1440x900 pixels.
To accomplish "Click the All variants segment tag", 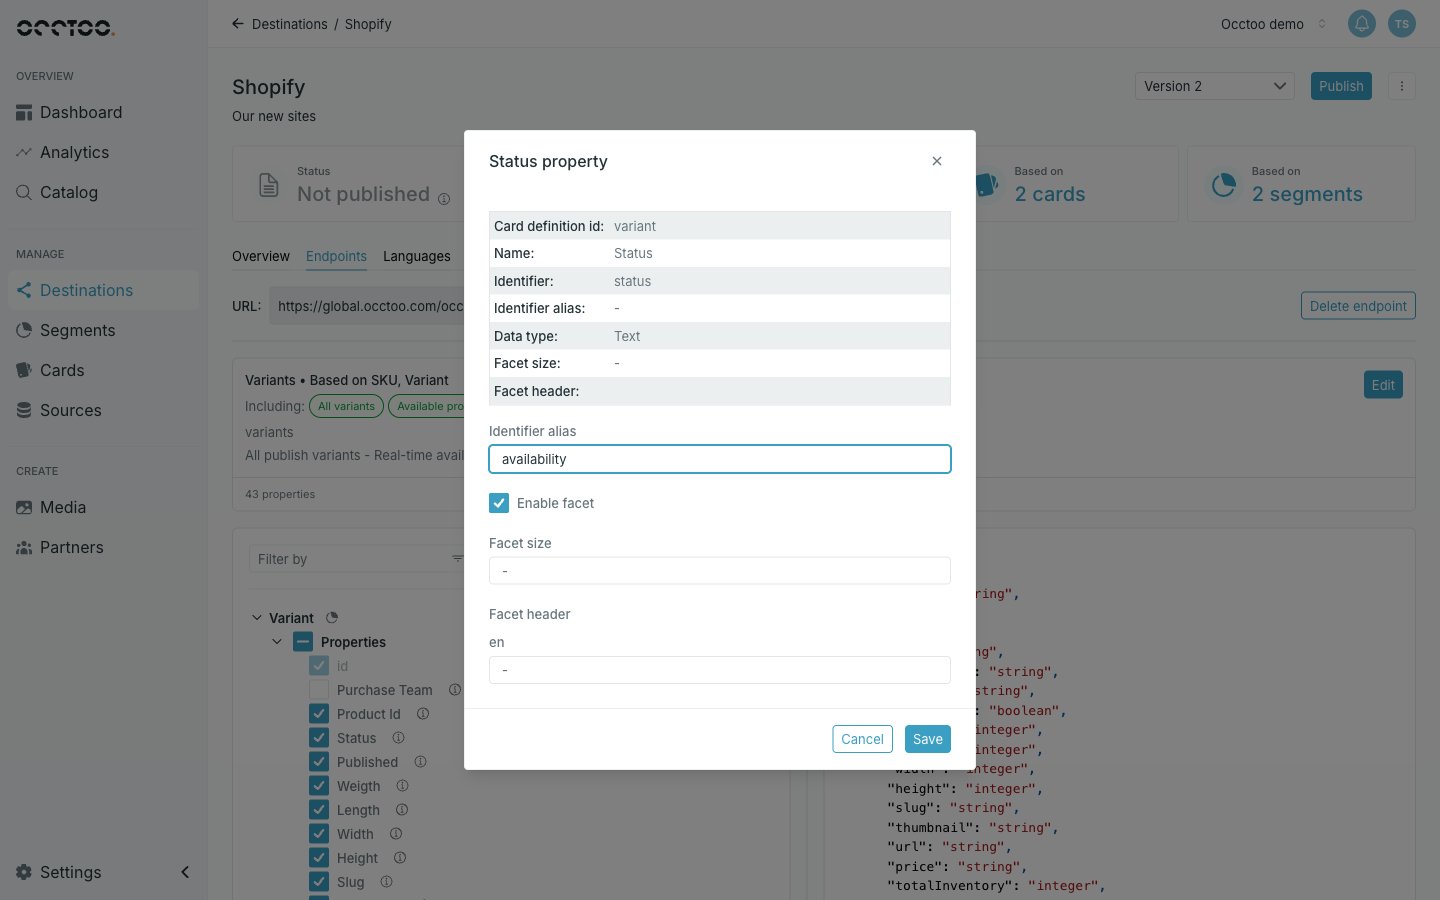I will 346,406.
